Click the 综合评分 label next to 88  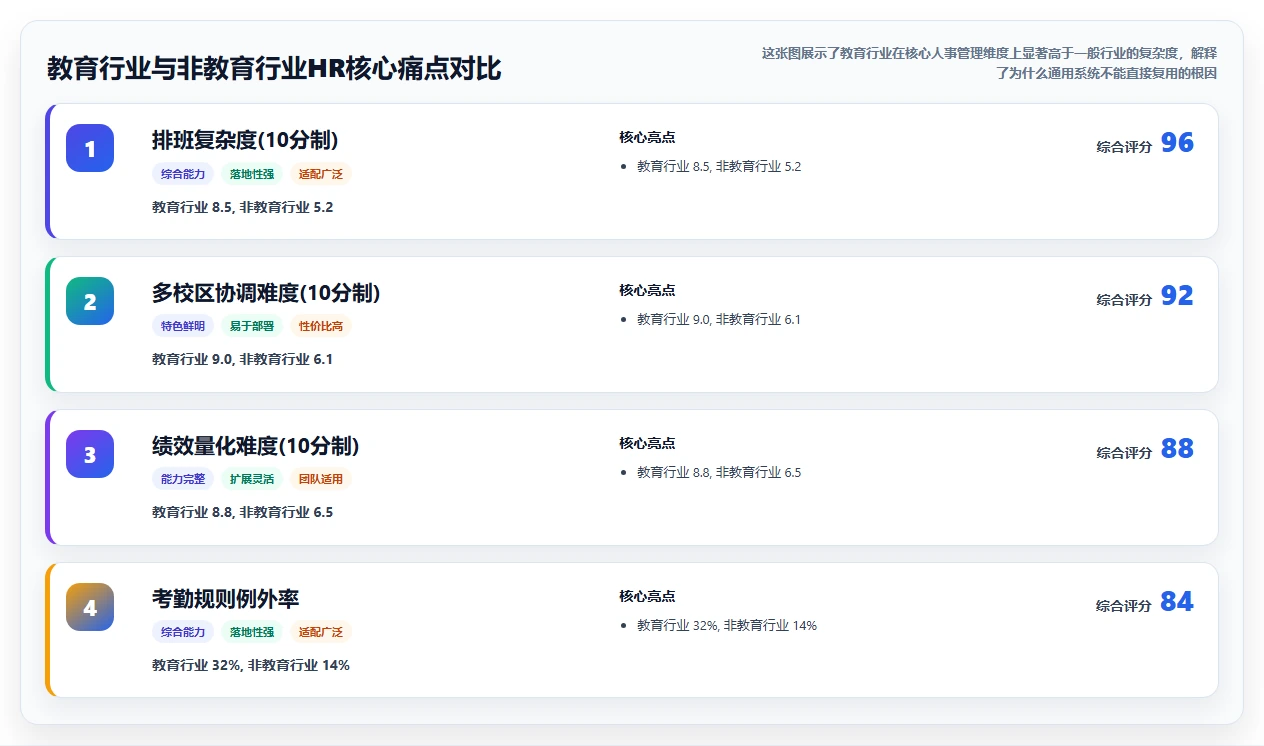(1124, 453)
